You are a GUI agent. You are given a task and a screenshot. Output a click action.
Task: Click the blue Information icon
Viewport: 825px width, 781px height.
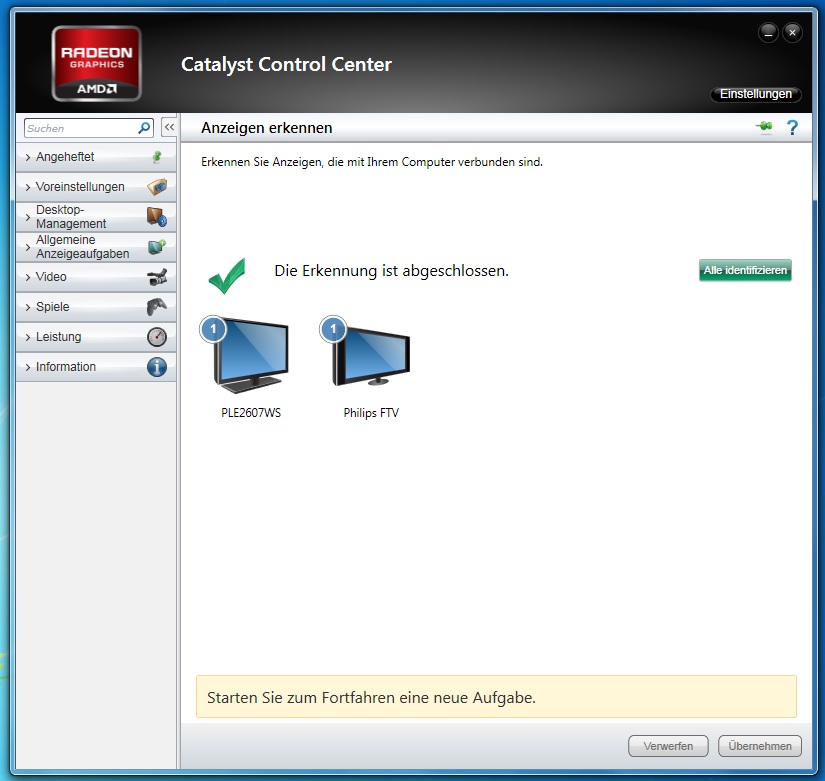click(x=157, y=367)
